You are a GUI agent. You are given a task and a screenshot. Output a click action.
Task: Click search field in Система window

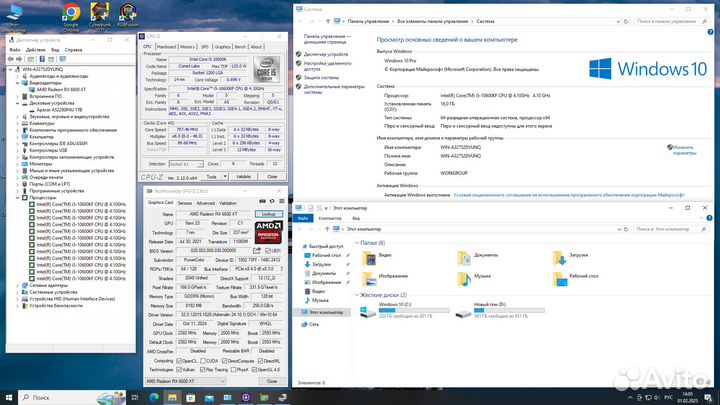point(671,22)
